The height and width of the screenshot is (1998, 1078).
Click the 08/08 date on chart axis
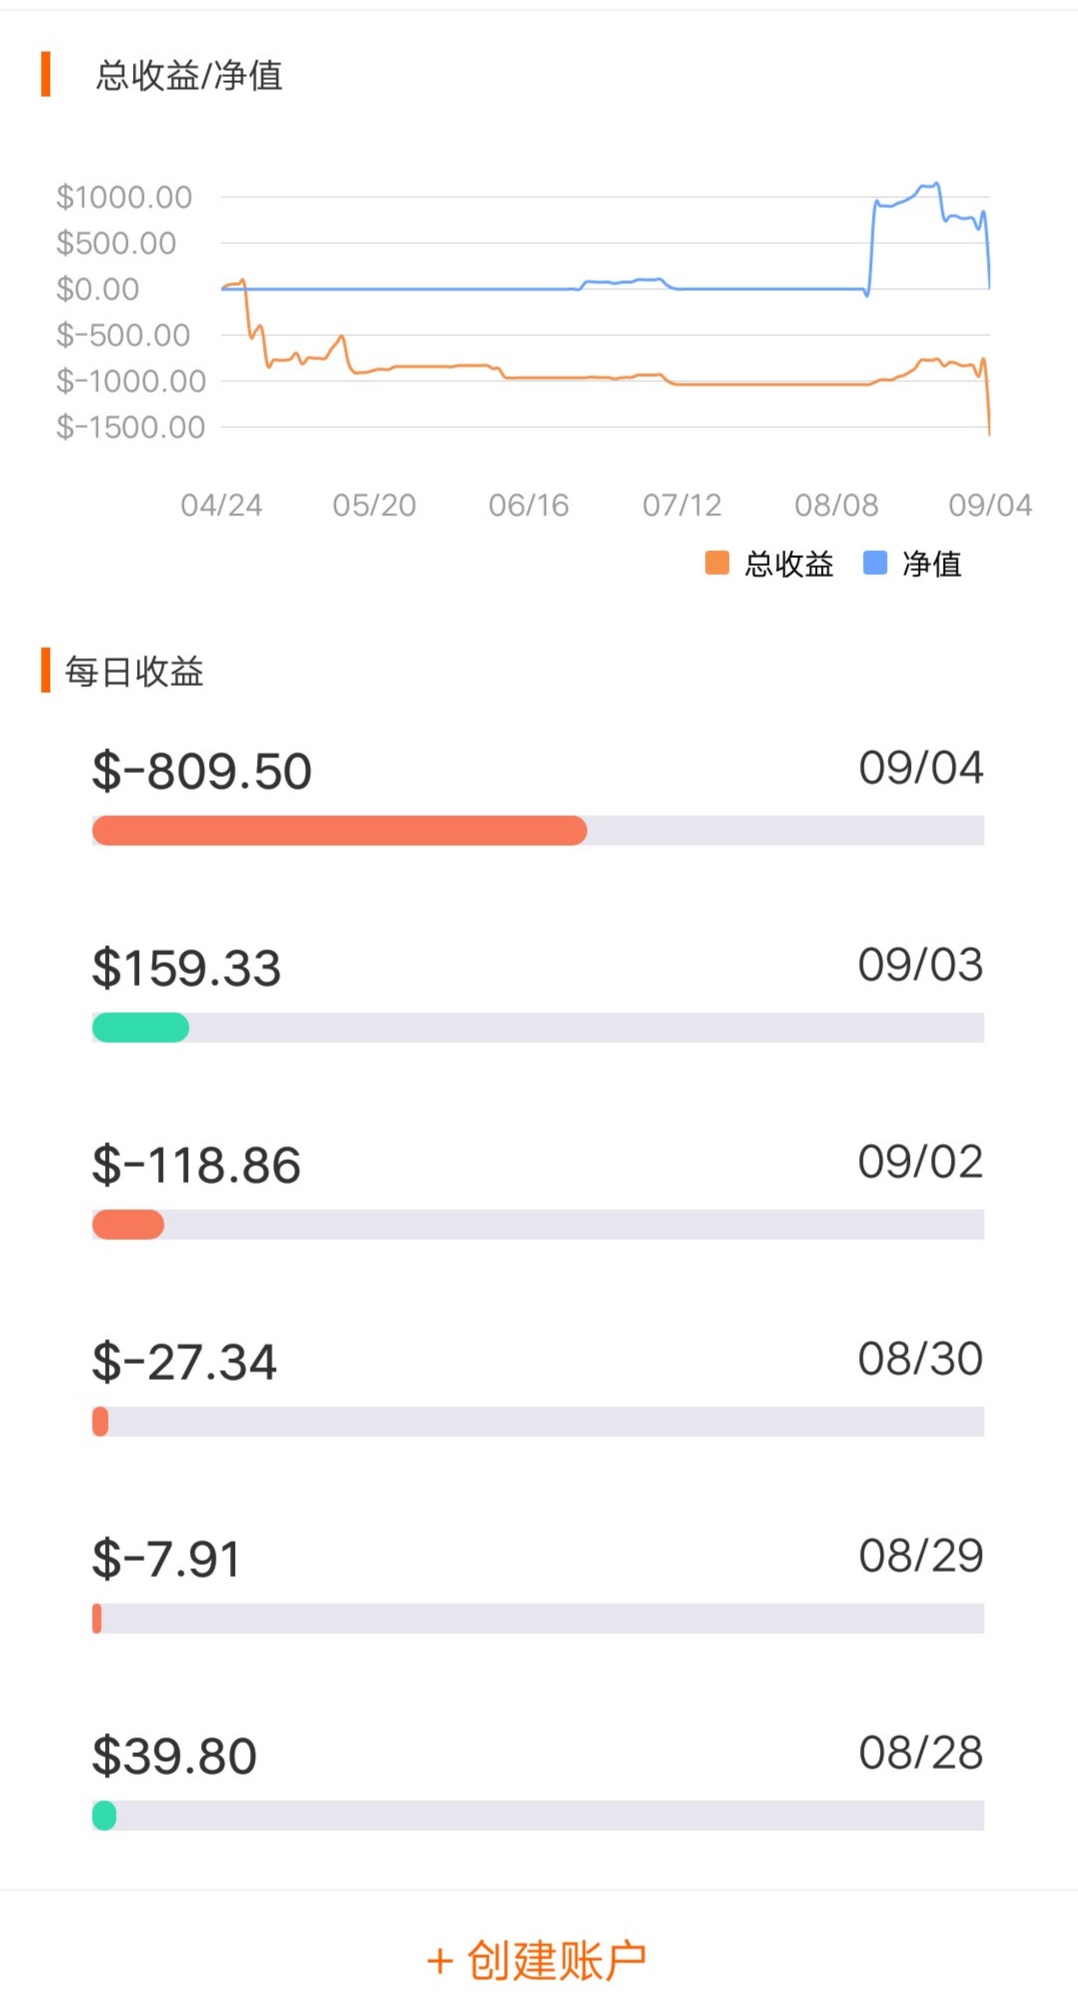pyautogui.click(x=836, y=505)
